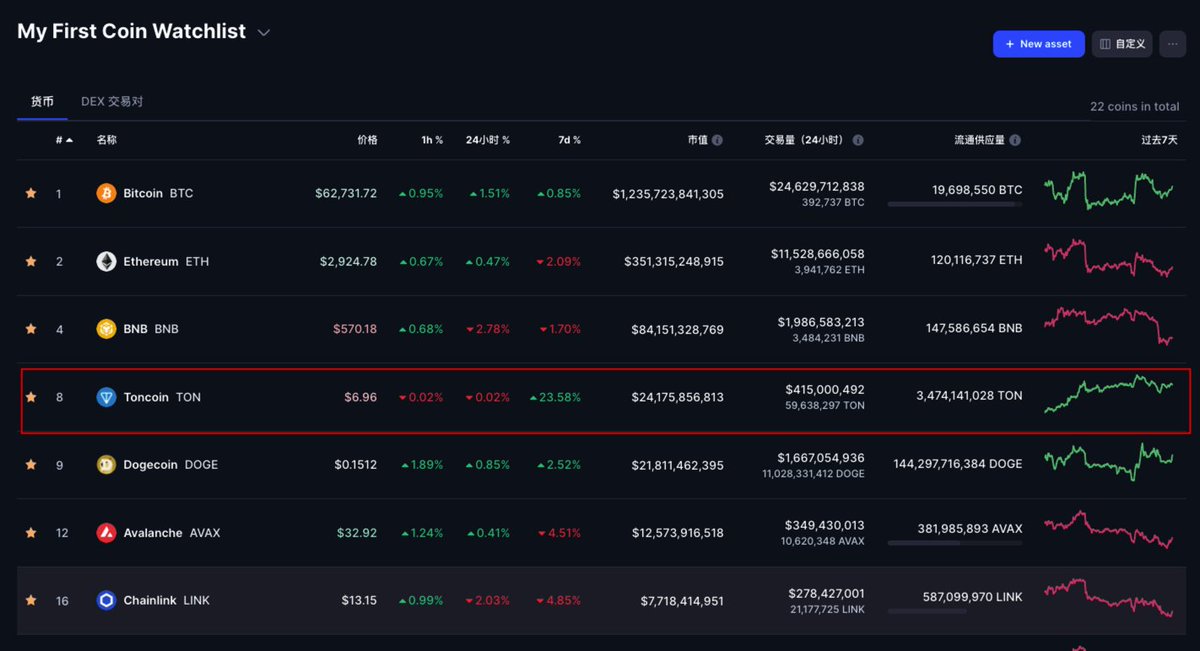This screenshot has height=651, width=1200.
Task: Click the info icon beside 流通供应量
Action: [1015, 141]
